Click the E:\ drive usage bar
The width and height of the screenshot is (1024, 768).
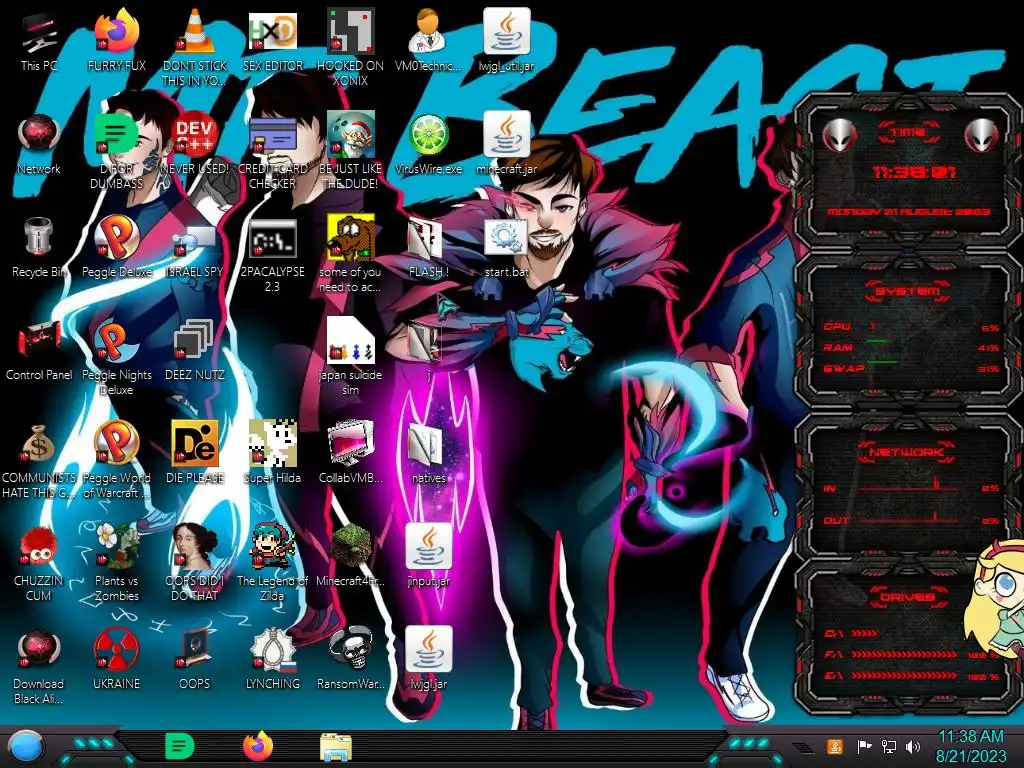pos(904,676)
